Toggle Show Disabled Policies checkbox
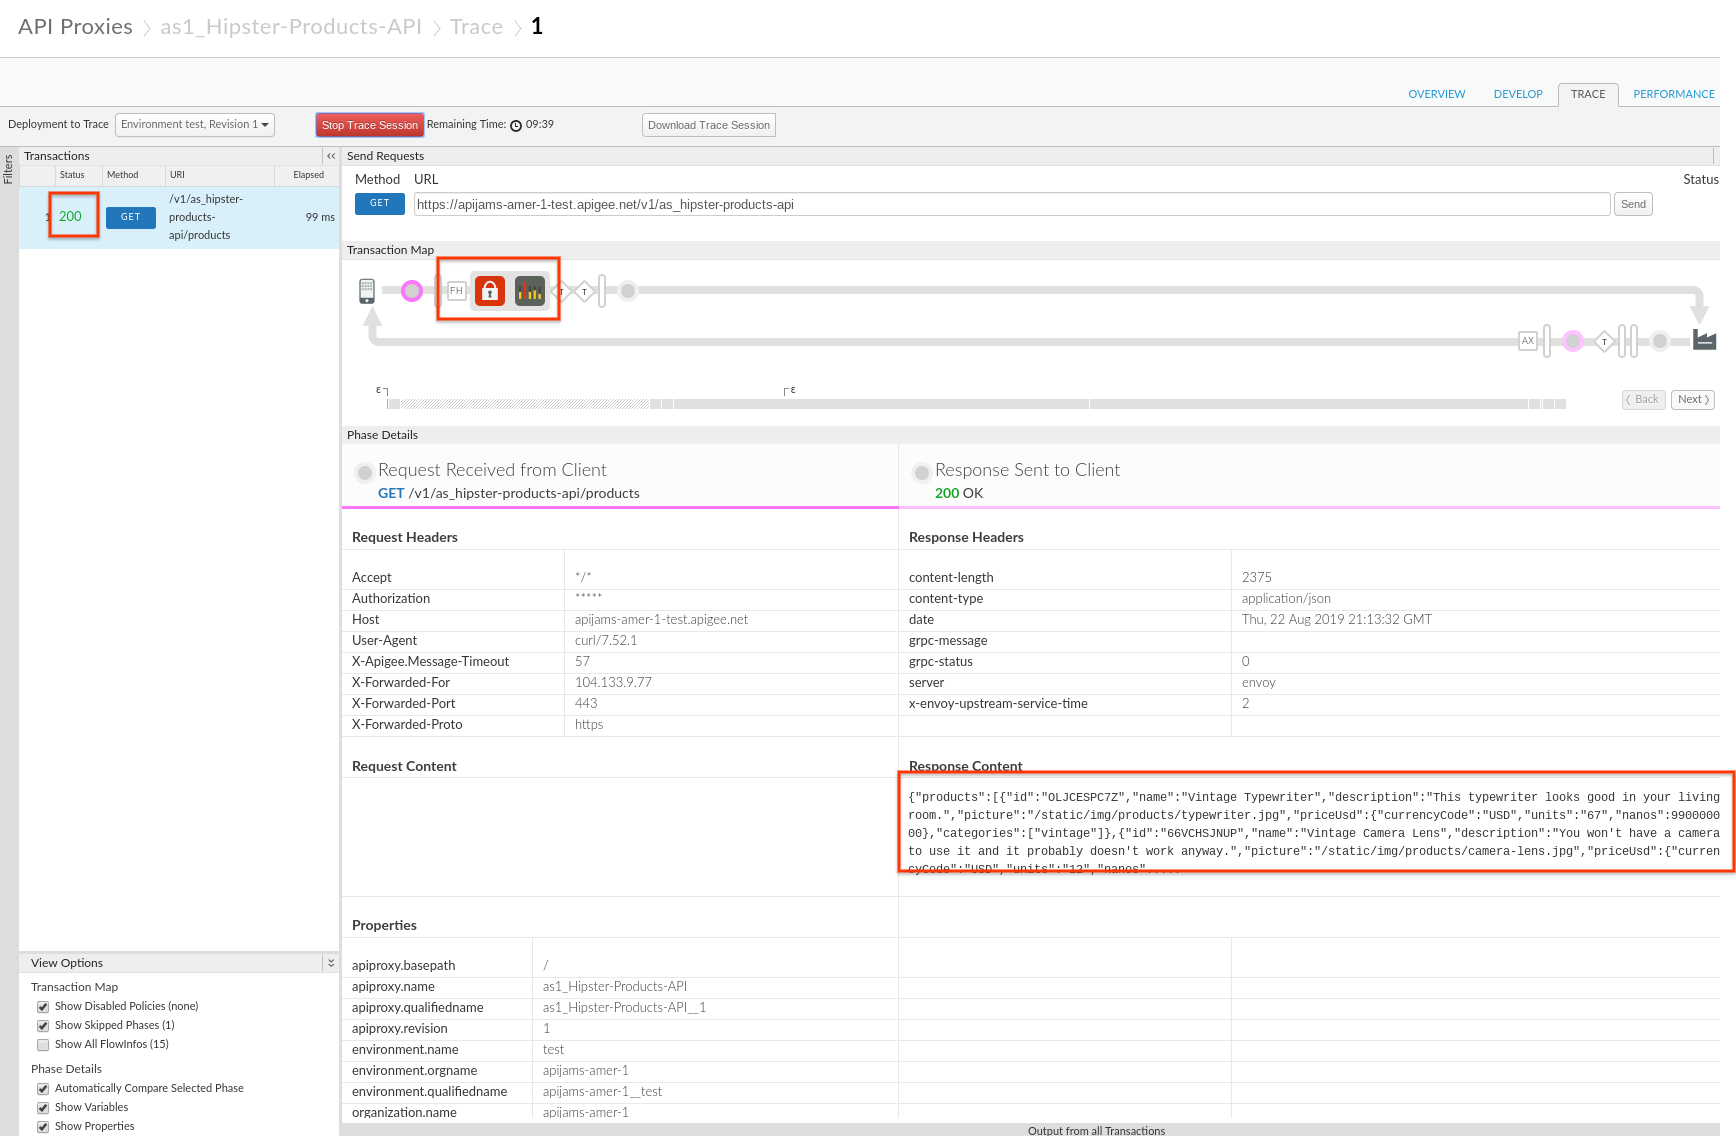1736x1136 pixels. [43, 1007]
